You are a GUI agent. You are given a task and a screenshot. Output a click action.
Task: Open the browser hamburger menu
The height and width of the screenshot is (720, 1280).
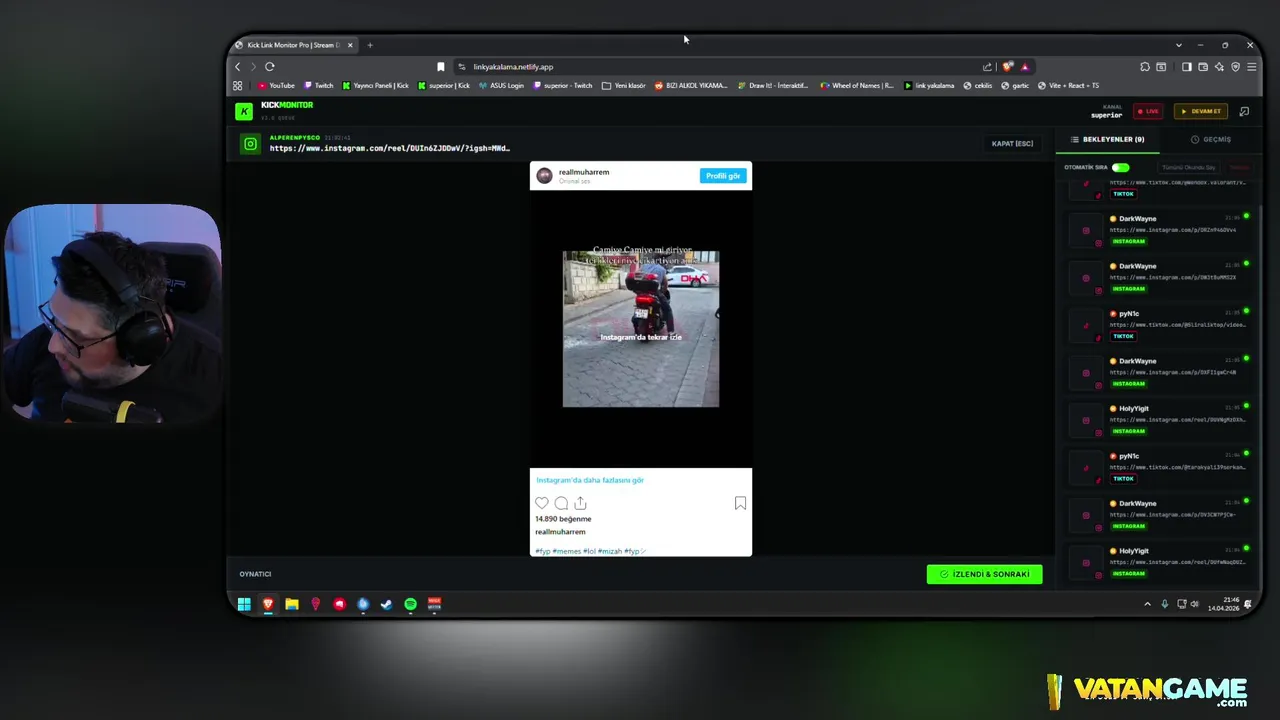point(1251,67)
